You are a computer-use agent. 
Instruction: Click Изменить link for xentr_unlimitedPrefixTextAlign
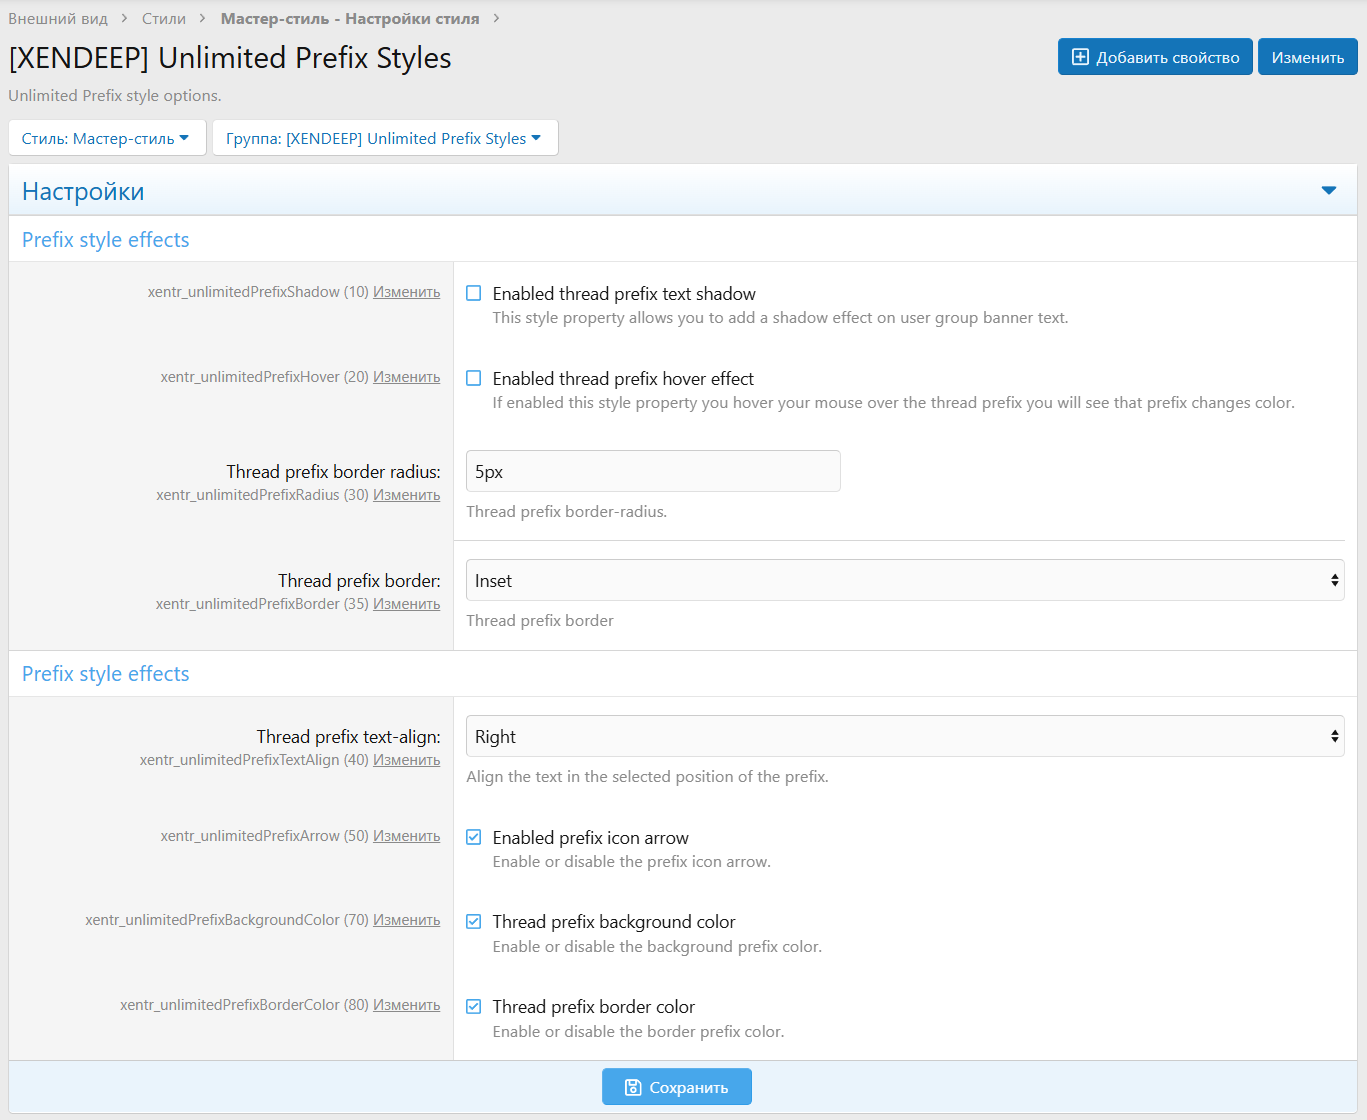click(x=407, y=760)
